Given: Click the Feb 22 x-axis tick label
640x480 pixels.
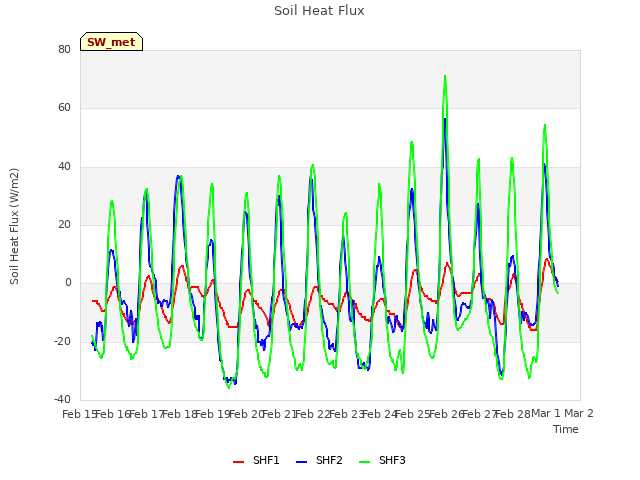Looking at the screenshot, I should (x=312, y=414).
